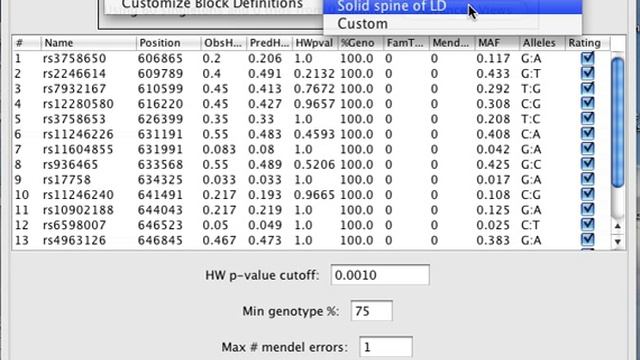This screenshot has width=640, height=360.
Task: Uncheck Rating for rs11246240
Action: (588, 194)
